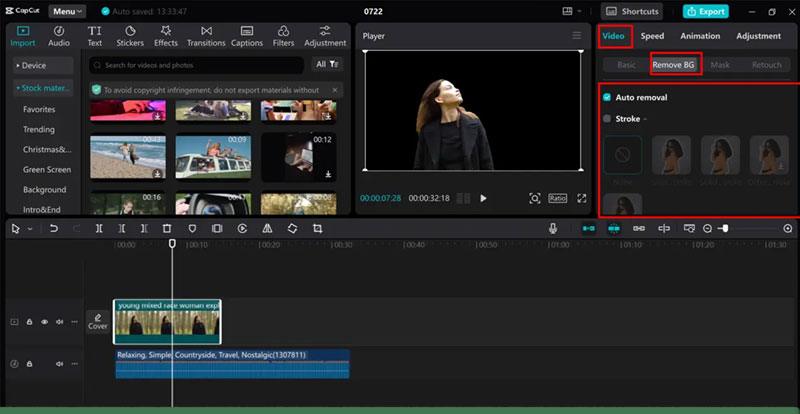Viewport: 800px width, 414px height.
Task: Open the Text panel
Action: point(94,36)
